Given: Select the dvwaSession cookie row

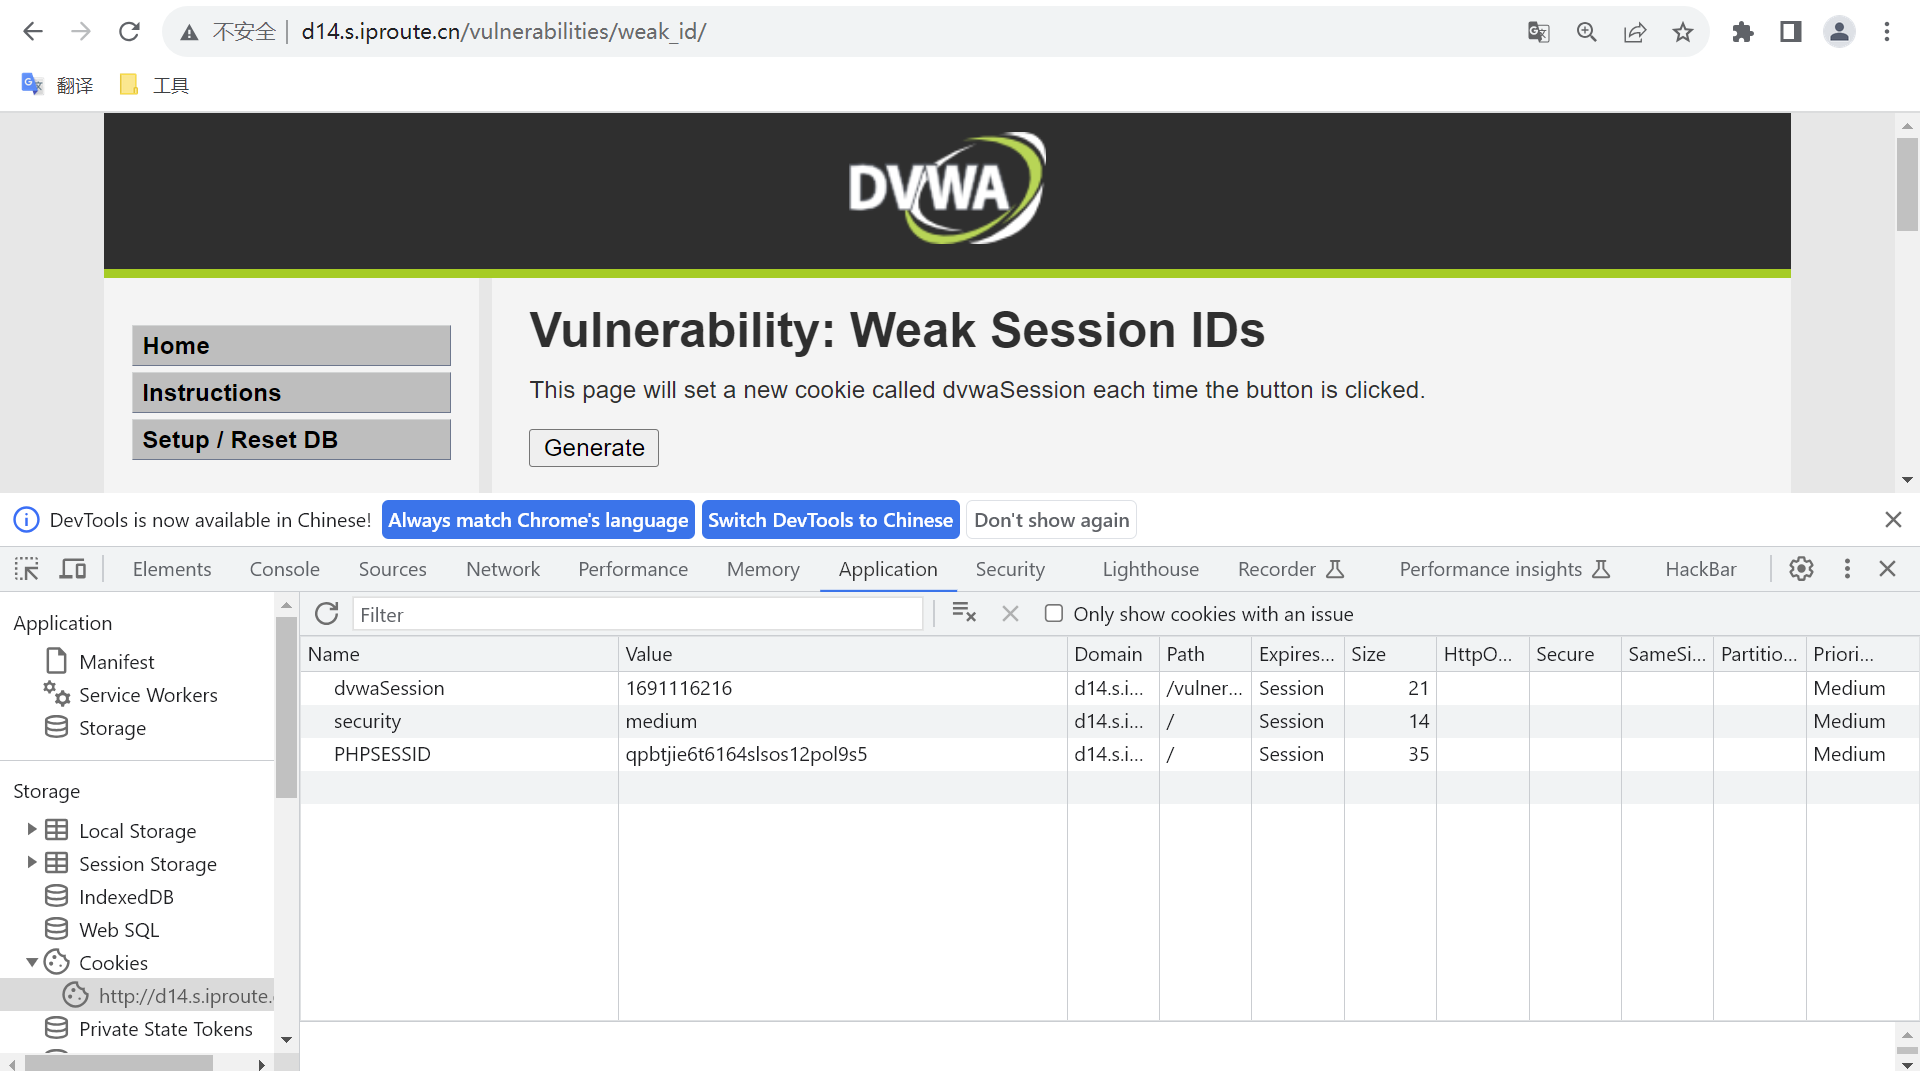Looking at the screenshot, I should [389, 688].
